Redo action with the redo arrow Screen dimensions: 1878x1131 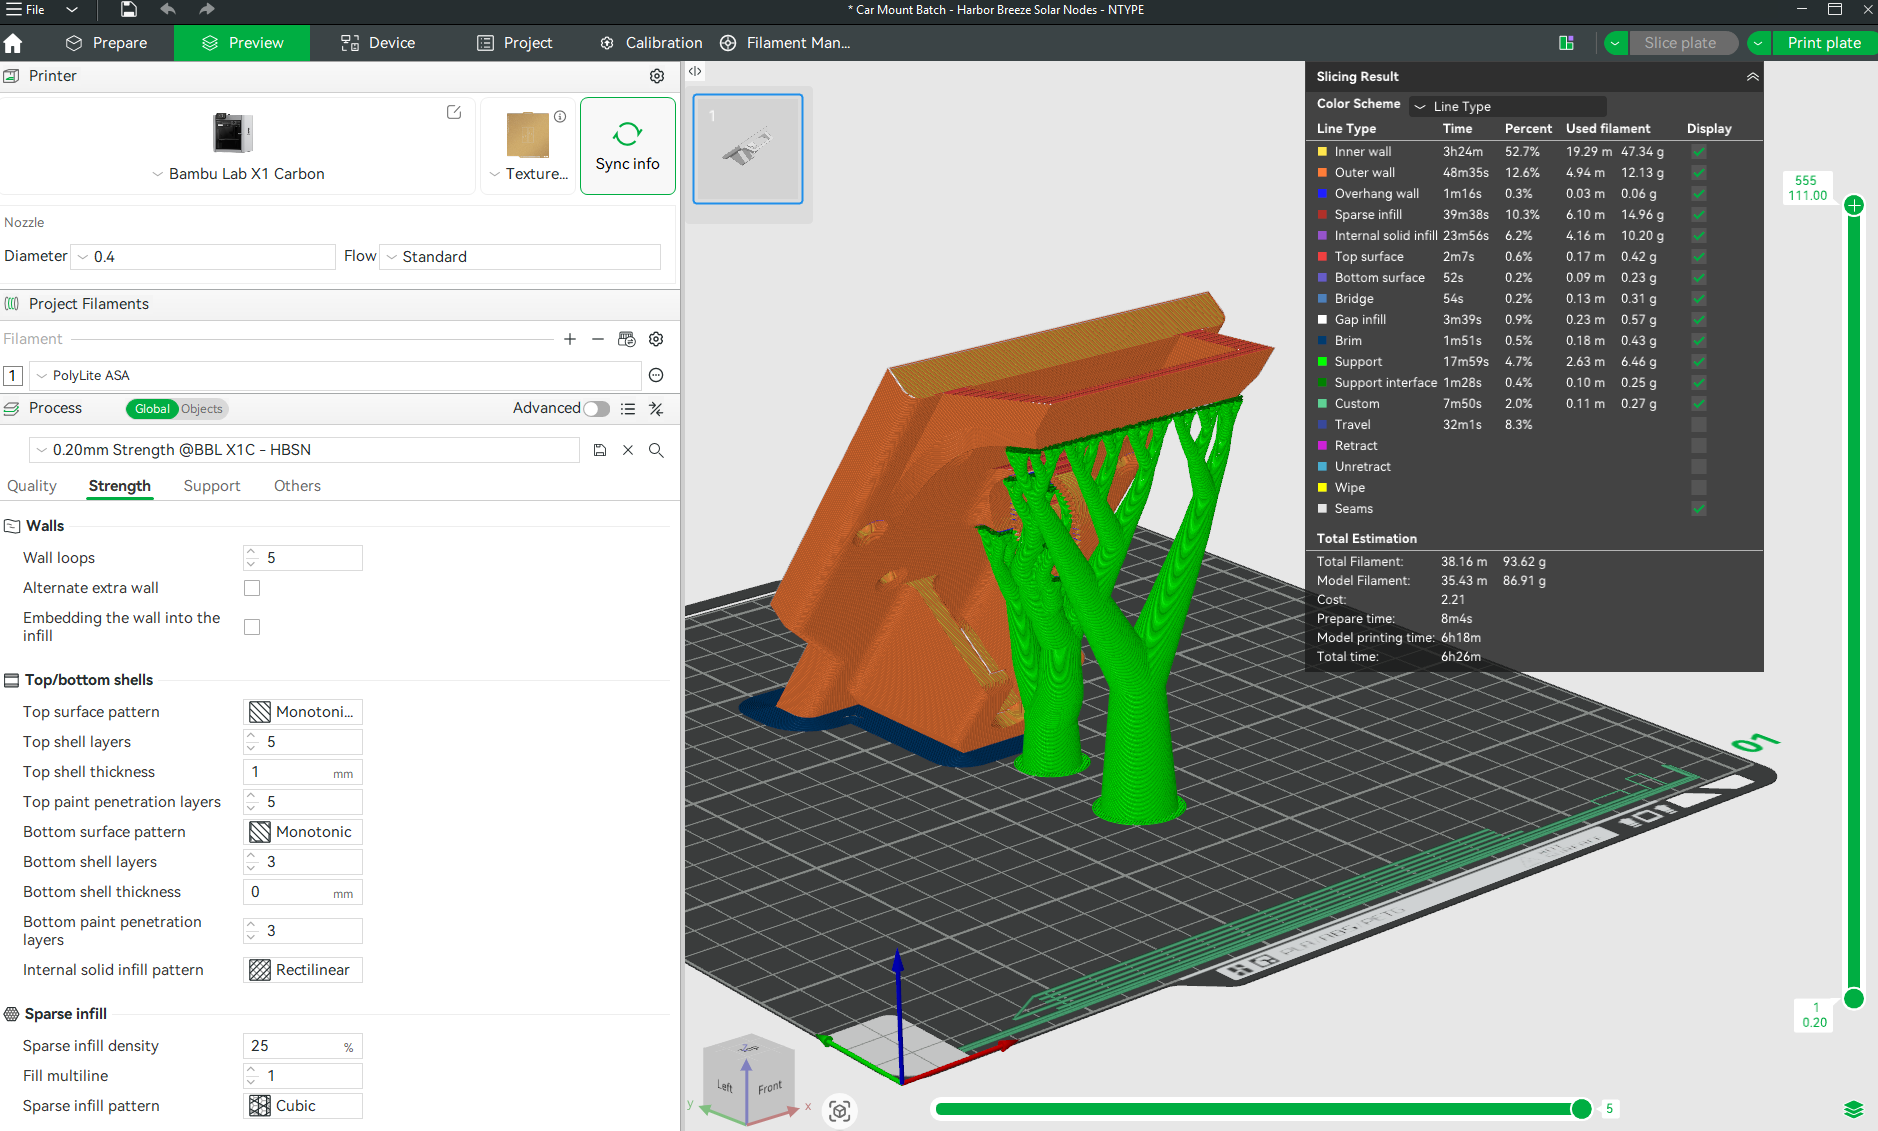coord(206,9)
